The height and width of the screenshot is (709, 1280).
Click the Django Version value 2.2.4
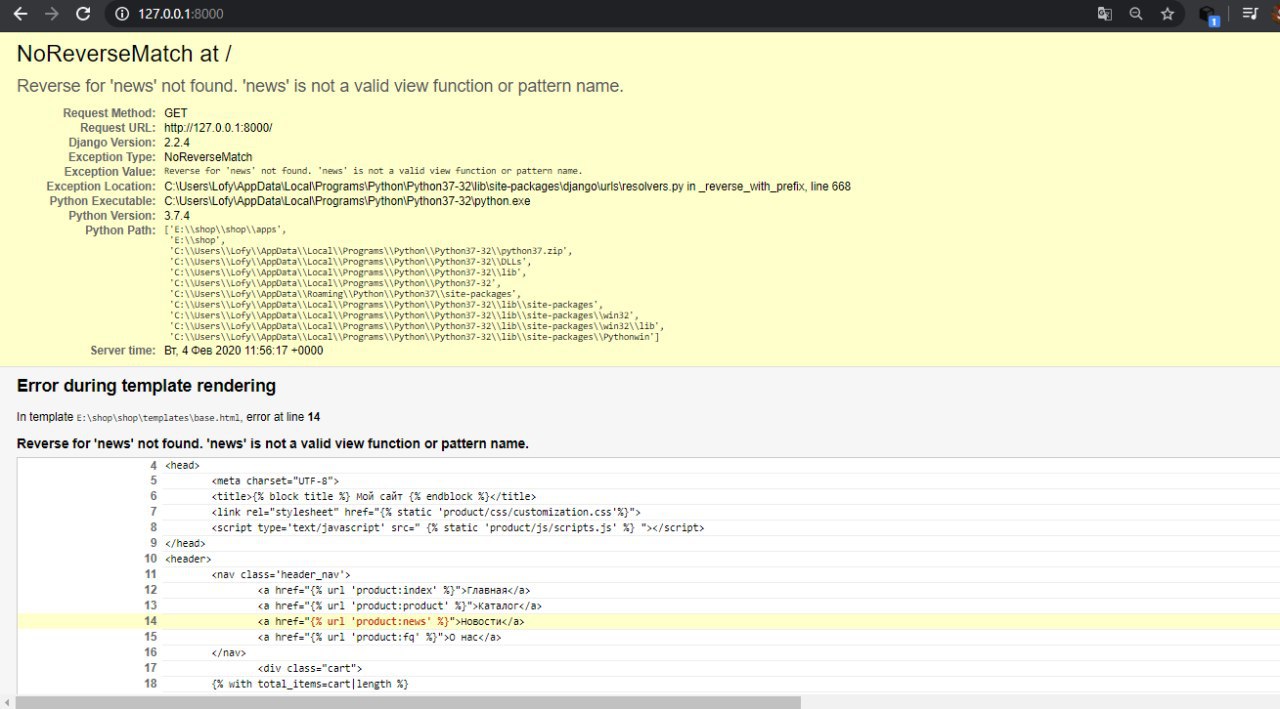pyautogui.click(x=177, y=143)
